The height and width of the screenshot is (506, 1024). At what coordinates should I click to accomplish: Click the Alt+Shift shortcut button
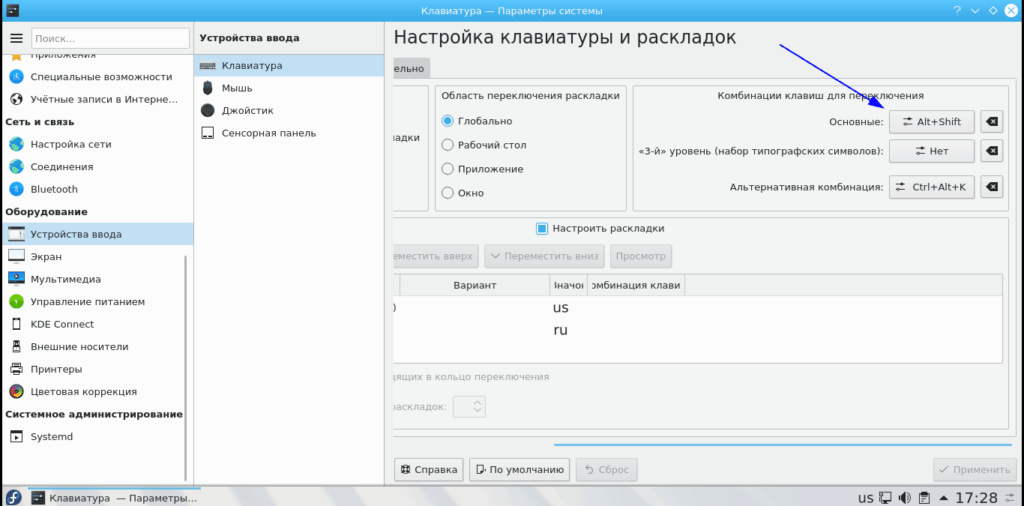pos(931,122)
